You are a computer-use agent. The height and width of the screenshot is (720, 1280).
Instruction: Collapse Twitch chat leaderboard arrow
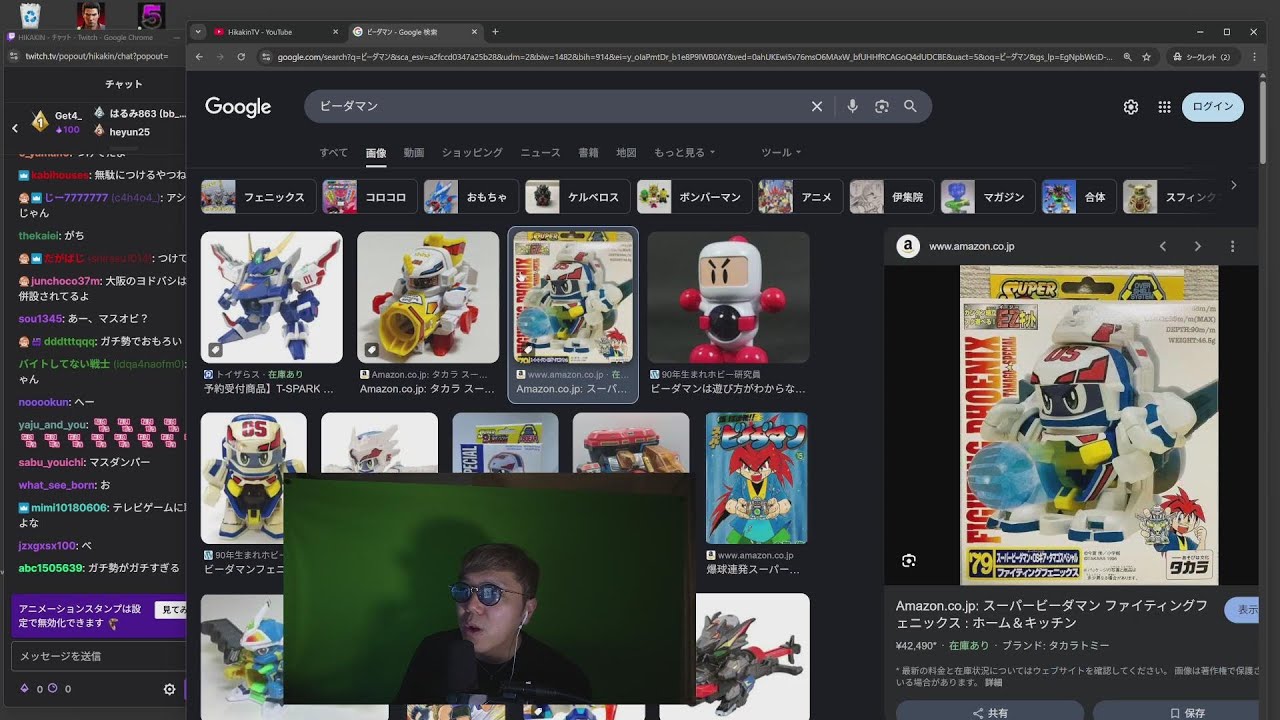(15, 128)
